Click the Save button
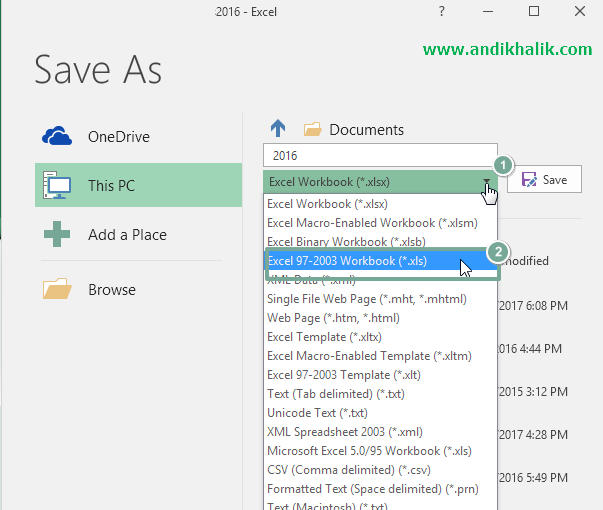 (544, 179)
